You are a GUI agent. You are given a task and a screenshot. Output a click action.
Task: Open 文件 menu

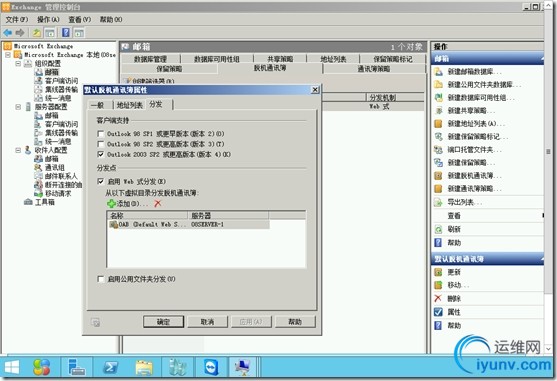pyautogui.click(x=16, y=20)
